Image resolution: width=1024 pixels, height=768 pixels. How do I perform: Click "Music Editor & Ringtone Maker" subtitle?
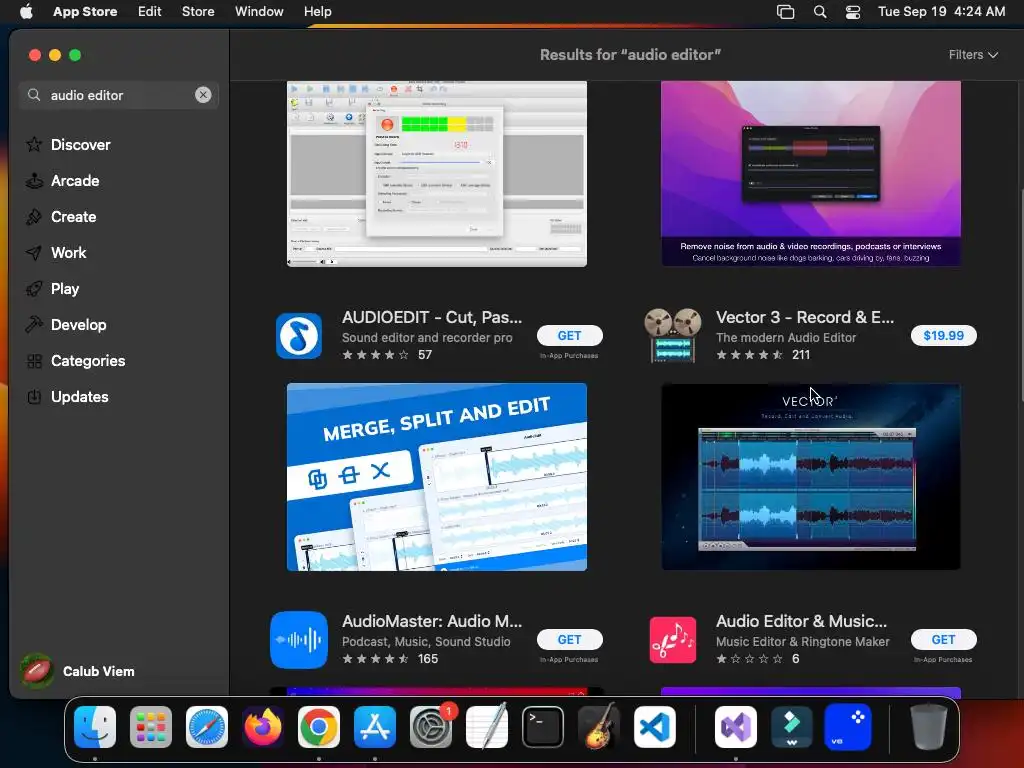[803, 642]
